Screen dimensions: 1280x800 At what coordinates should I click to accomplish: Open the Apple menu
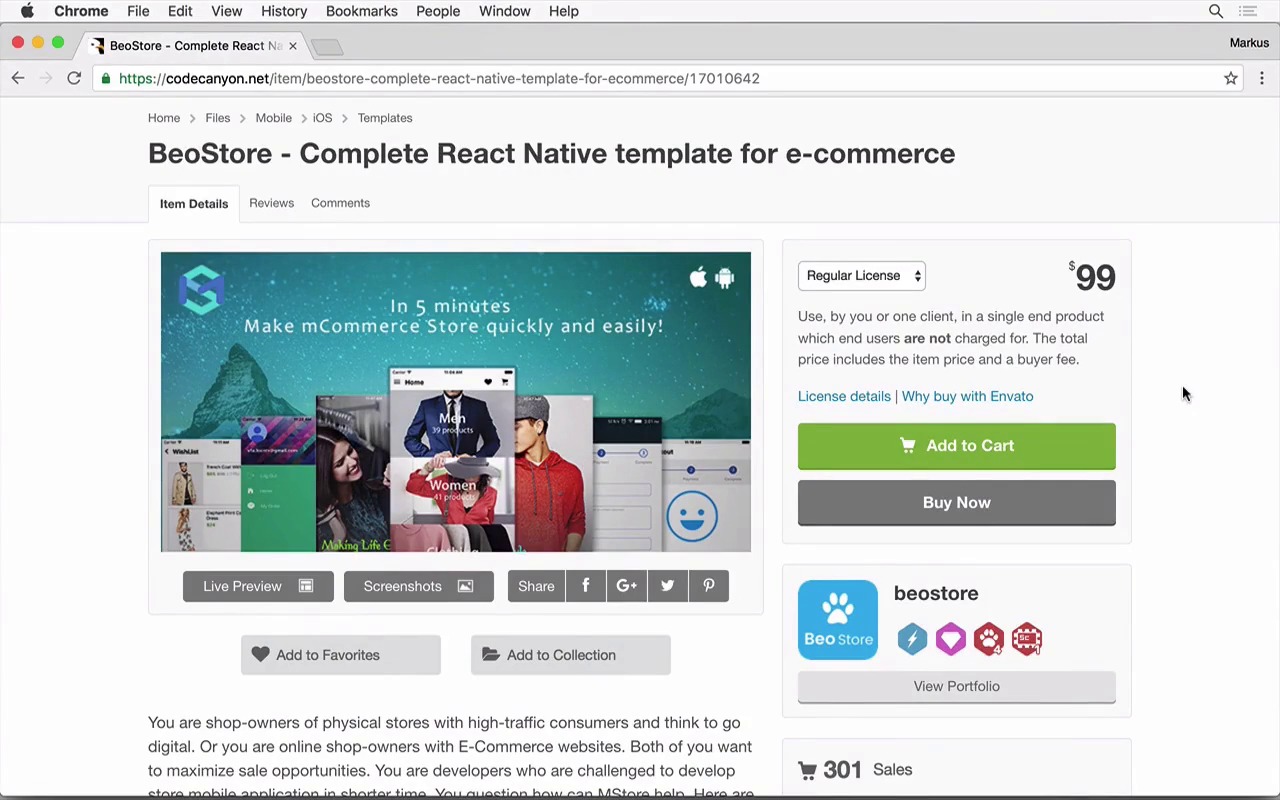tap(27, 11)
